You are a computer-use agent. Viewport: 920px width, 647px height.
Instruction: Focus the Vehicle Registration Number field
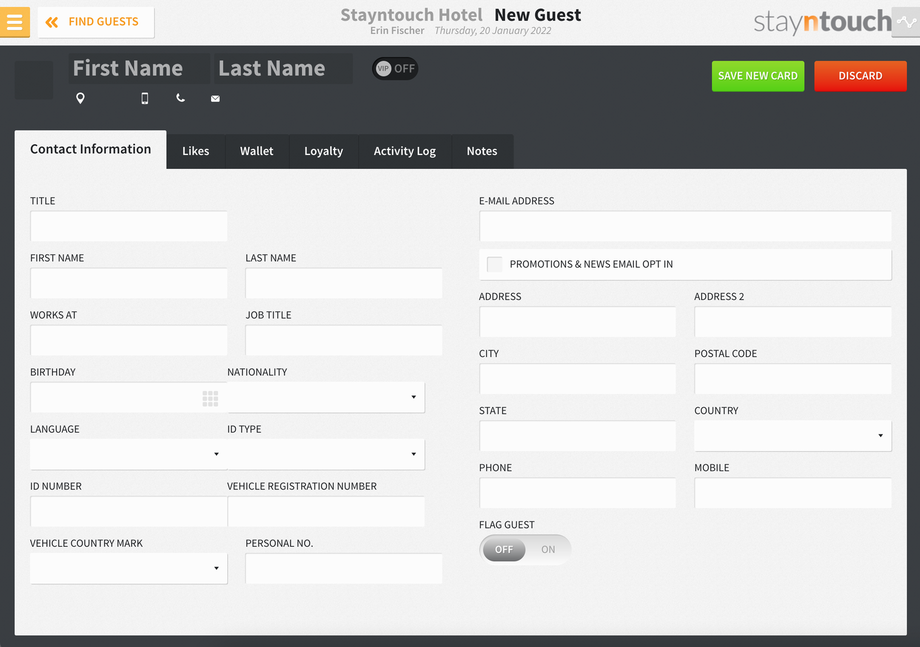tap(326, 511)
